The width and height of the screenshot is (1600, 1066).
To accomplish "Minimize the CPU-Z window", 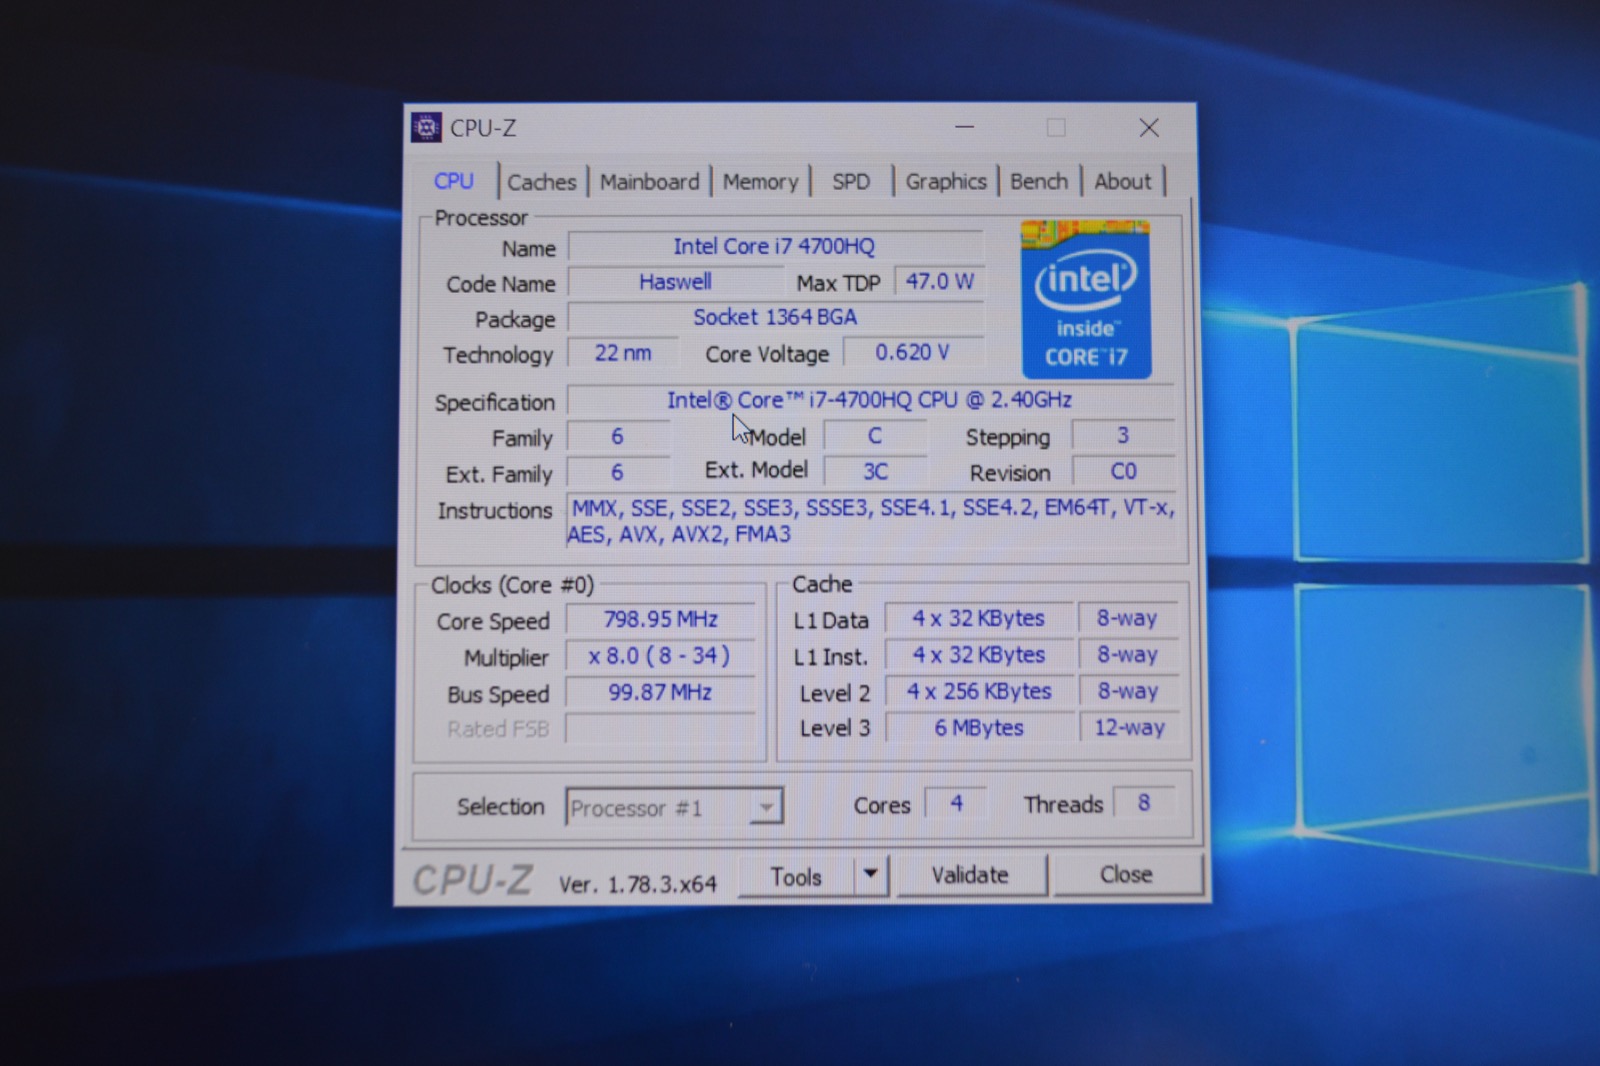I will (964, 127).
